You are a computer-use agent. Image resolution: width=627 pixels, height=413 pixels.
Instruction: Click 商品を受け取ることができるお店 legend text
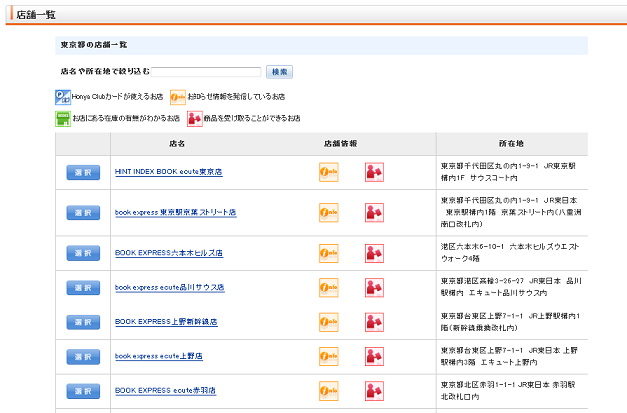pos(252,118)
